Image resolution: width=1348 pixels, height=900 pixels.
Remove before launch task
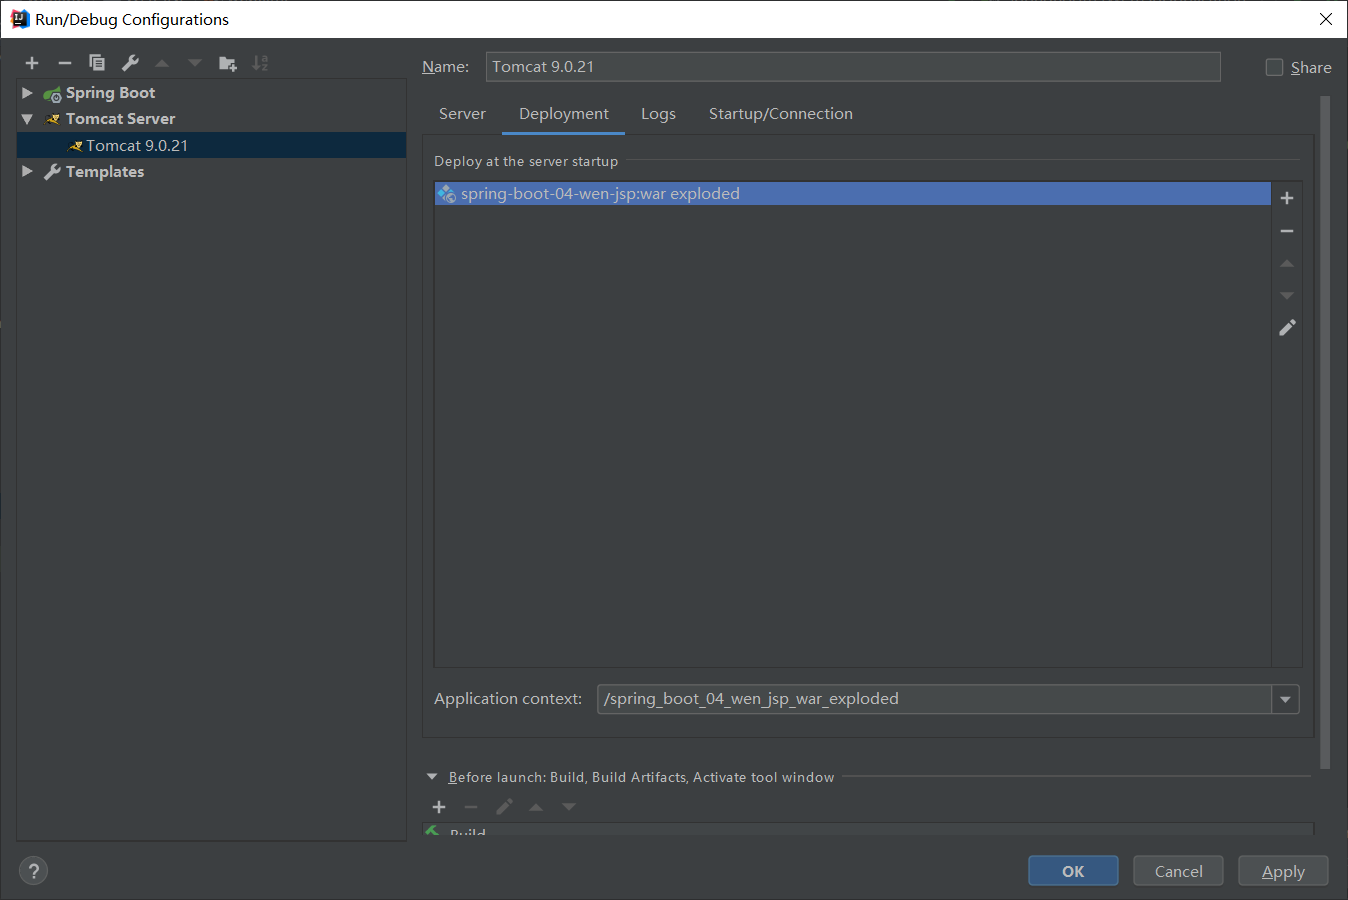pyautogui.click(x=471, y=807)
